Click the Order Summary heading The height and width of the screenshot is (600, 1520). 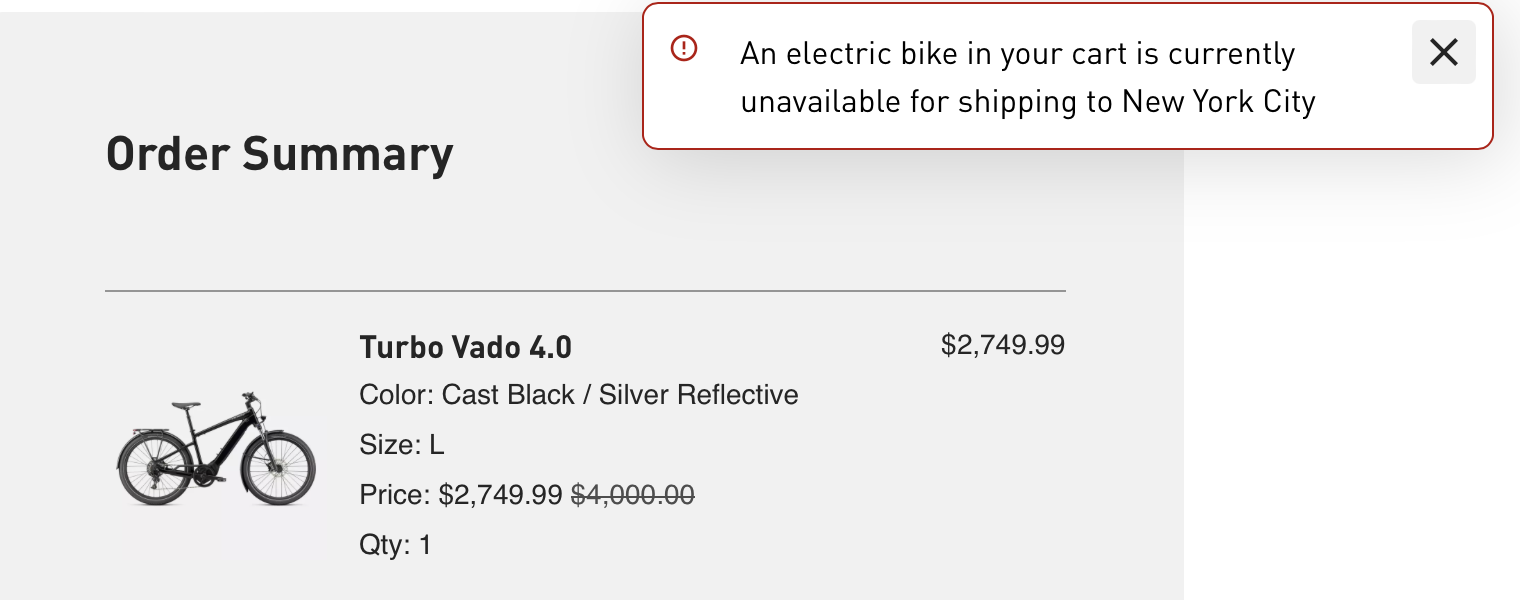(x=279, y=154)
